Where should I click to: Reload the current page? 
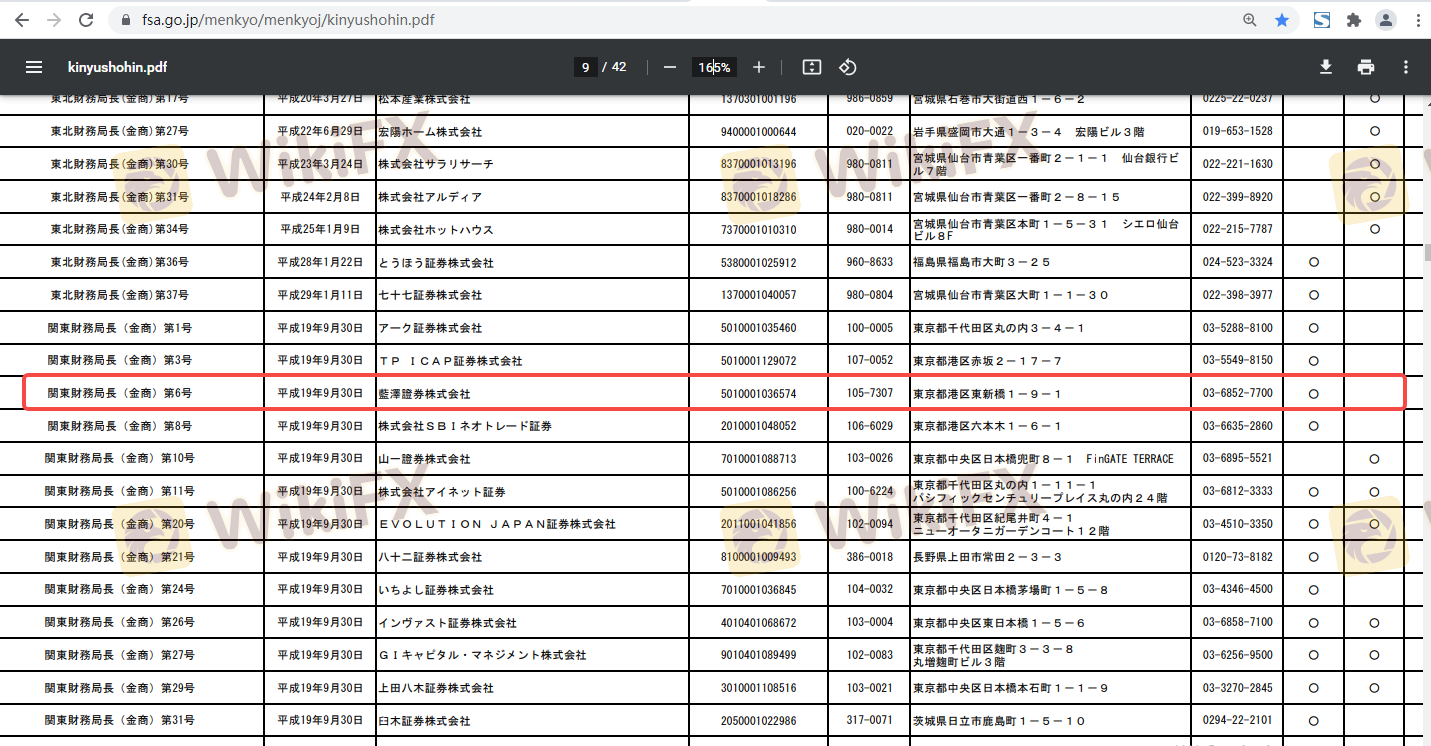click(86, 20)
